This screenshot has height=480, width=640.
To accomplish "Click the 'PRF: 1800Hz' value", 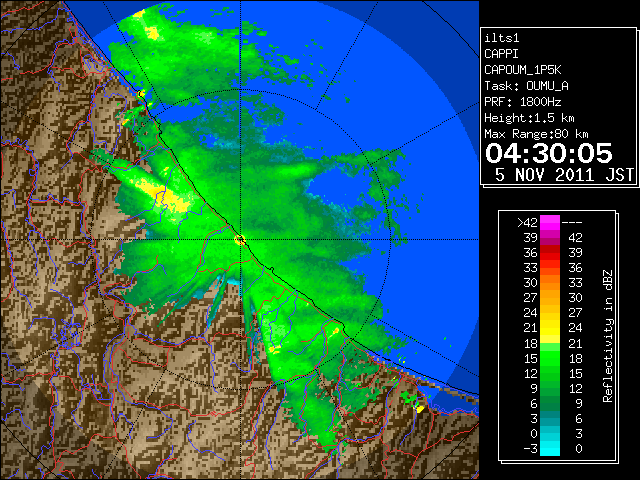I will tap(522, 102).
